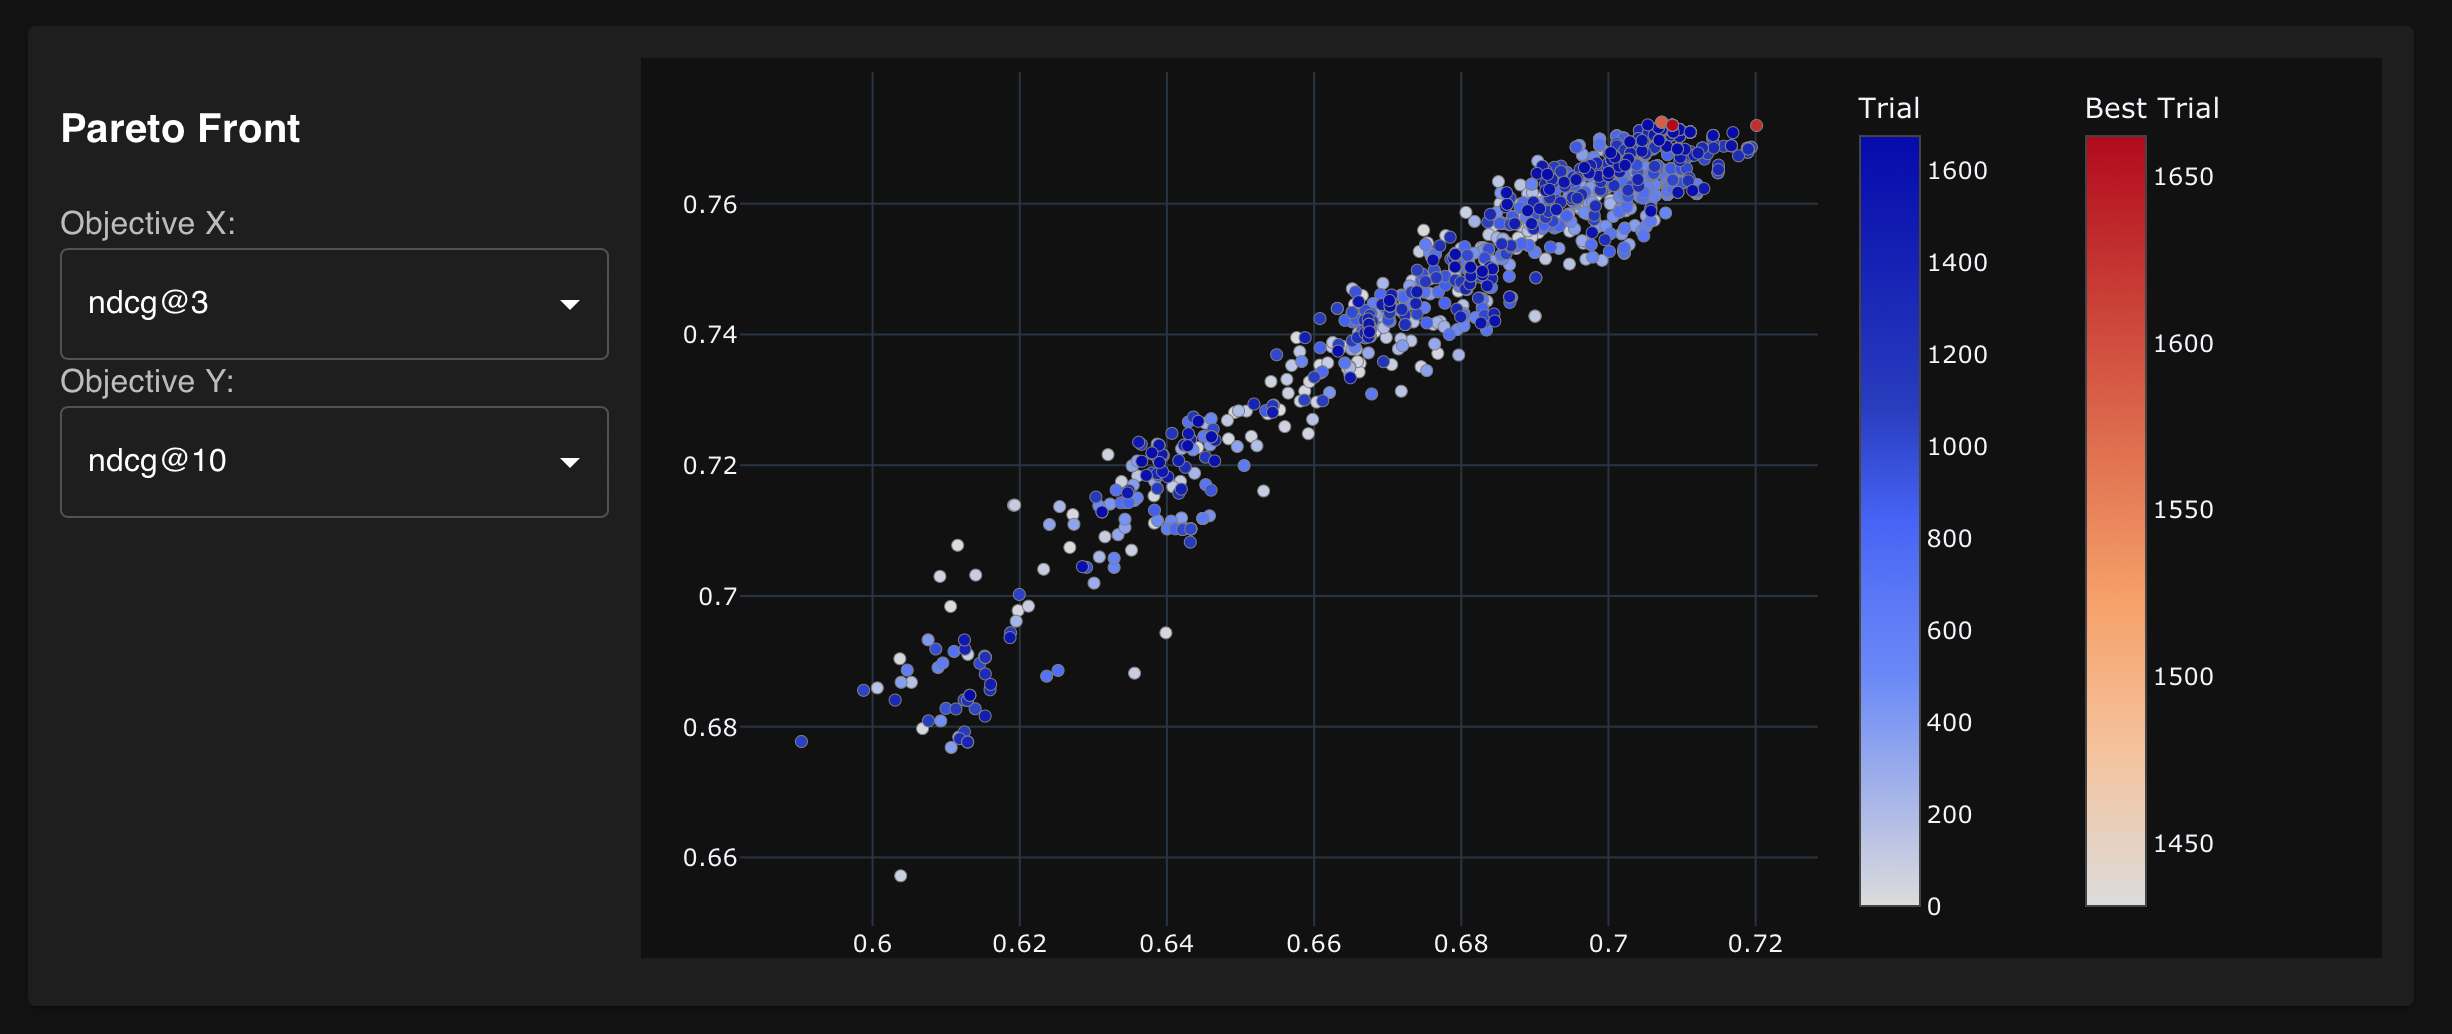Select the leftmost blue point on the plot

point(801,742)
